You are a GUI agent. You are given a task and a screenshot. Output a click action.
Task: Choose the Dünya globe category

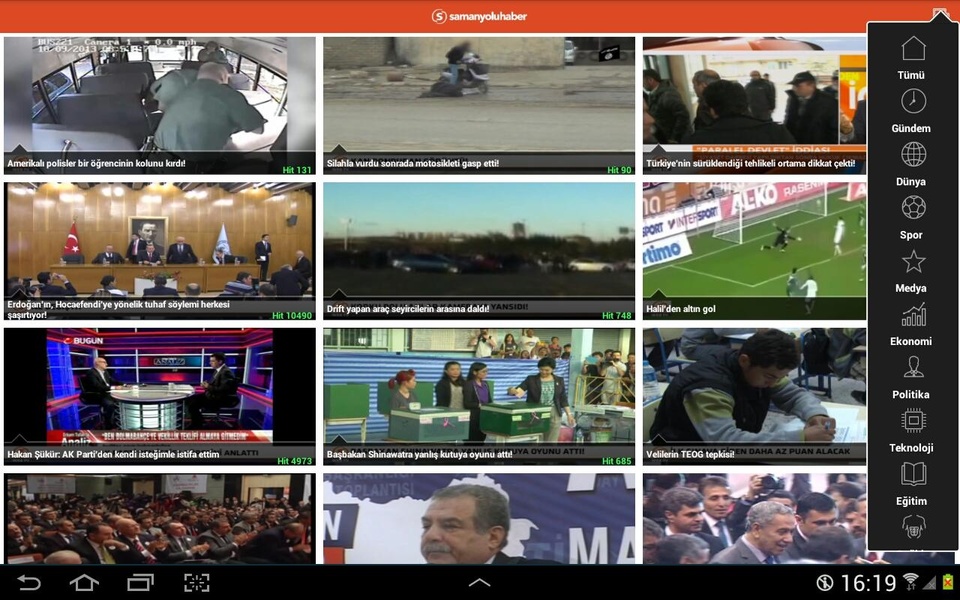tap(912, 165)
